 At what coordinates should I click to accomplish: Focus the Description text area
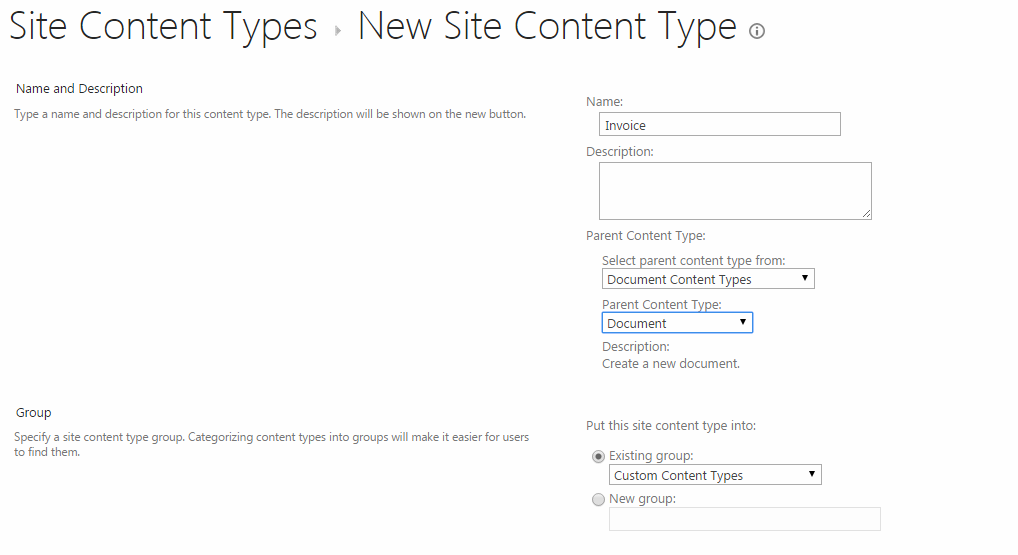click(735, 191)
